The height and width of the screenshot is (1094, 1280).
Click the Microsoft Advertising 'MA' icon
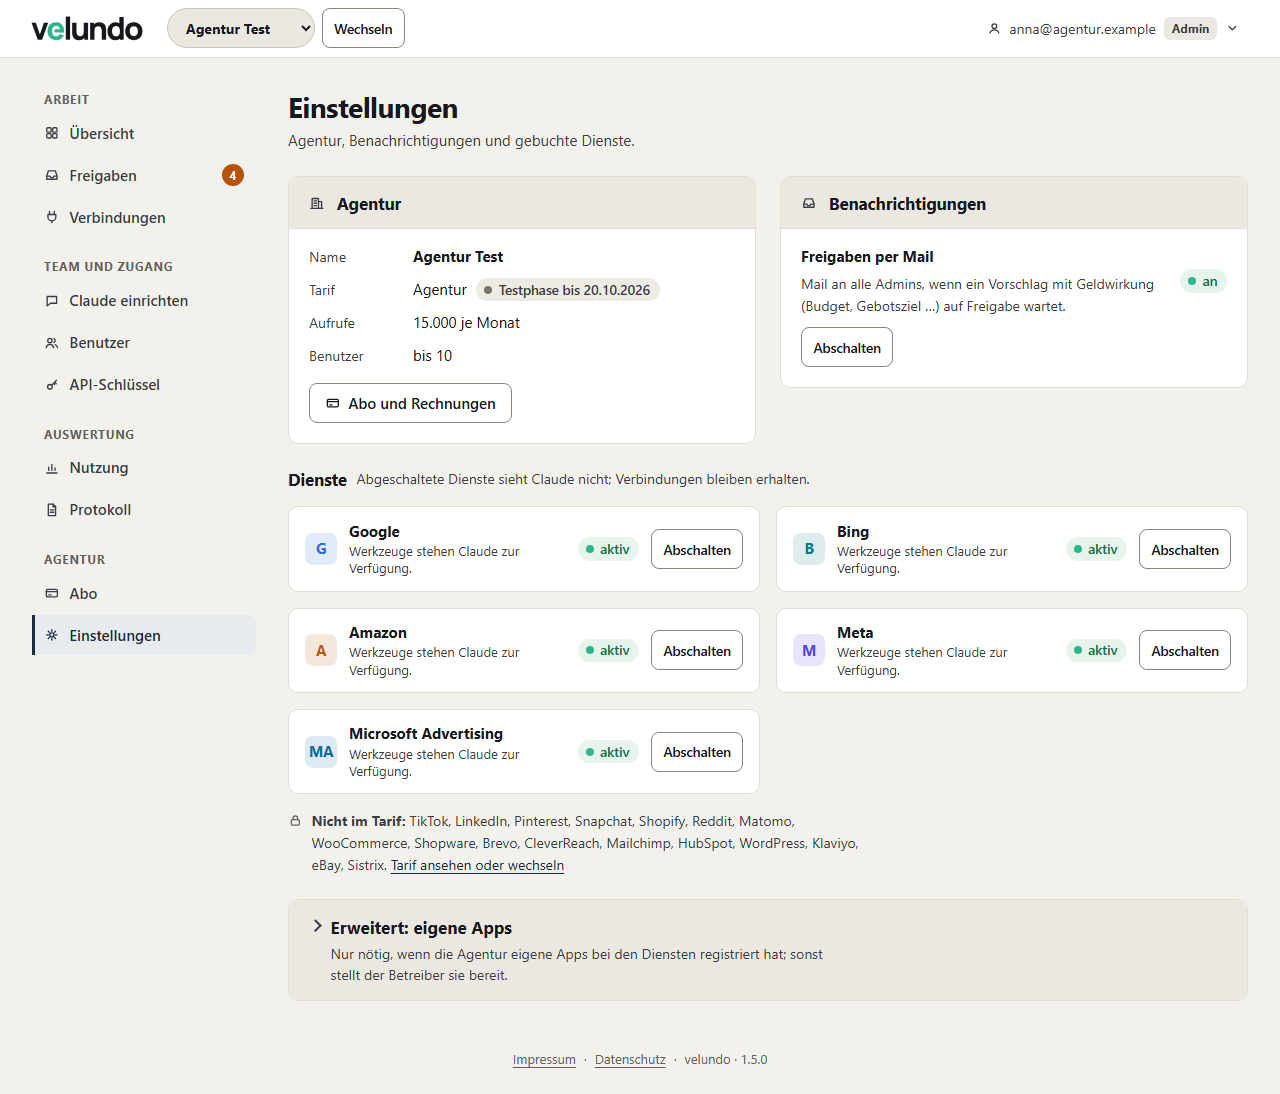click(x=321, y=751)
